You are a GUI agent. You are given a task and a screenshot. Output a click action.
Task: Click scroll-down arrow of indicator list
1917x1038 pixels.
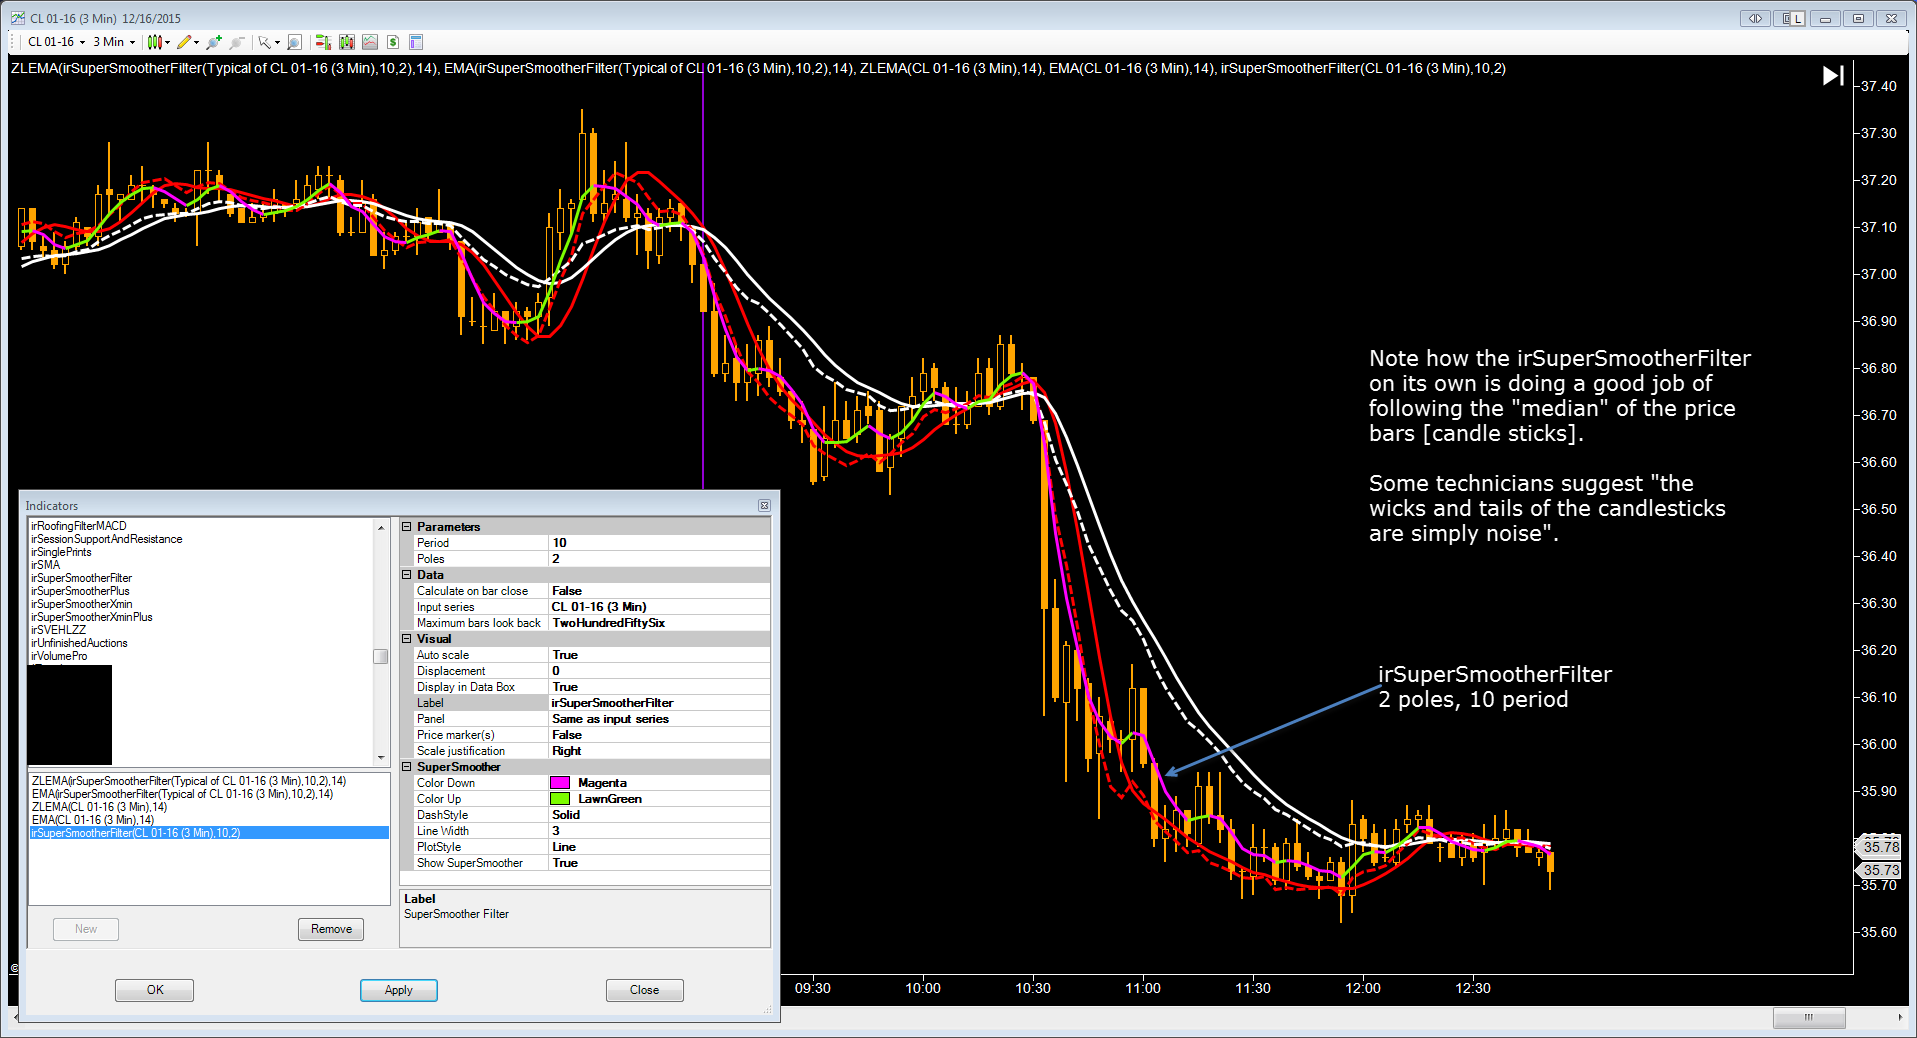pos(381,758)
